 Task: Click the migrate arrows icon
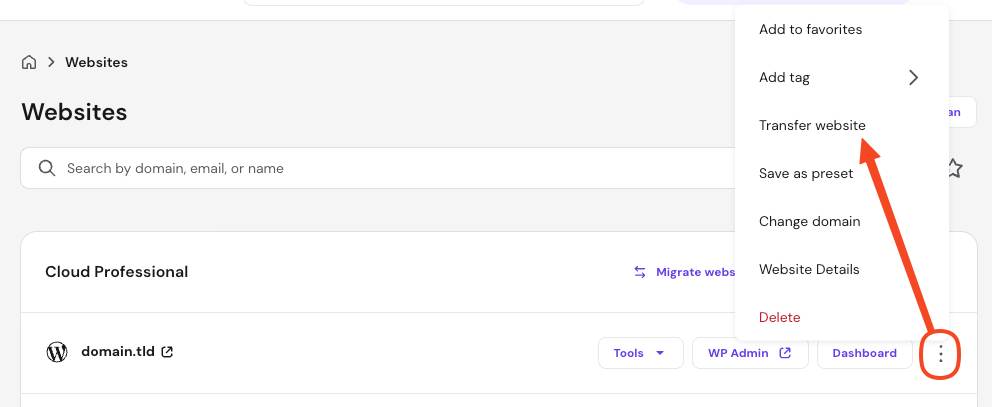click(640, 272)
